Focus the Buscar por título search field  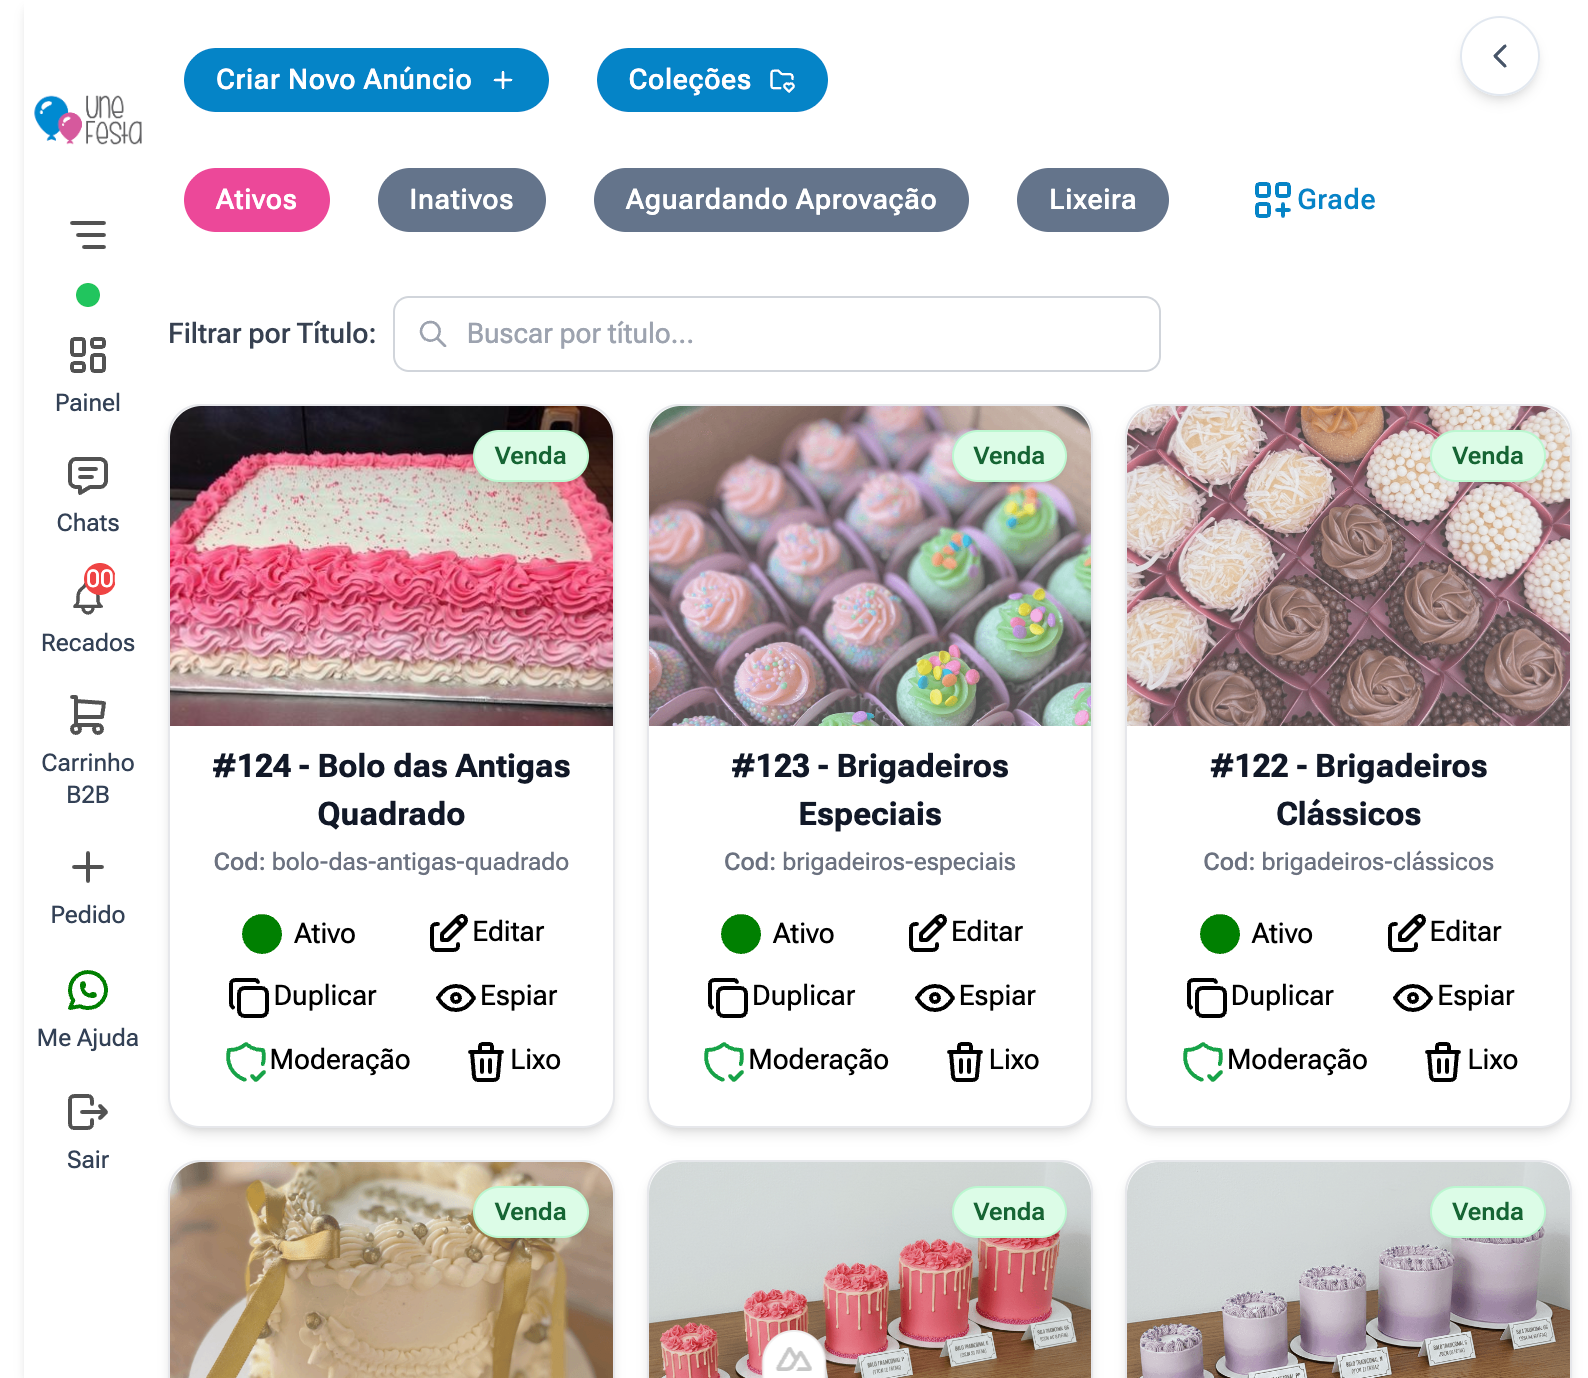coord(777,334)
